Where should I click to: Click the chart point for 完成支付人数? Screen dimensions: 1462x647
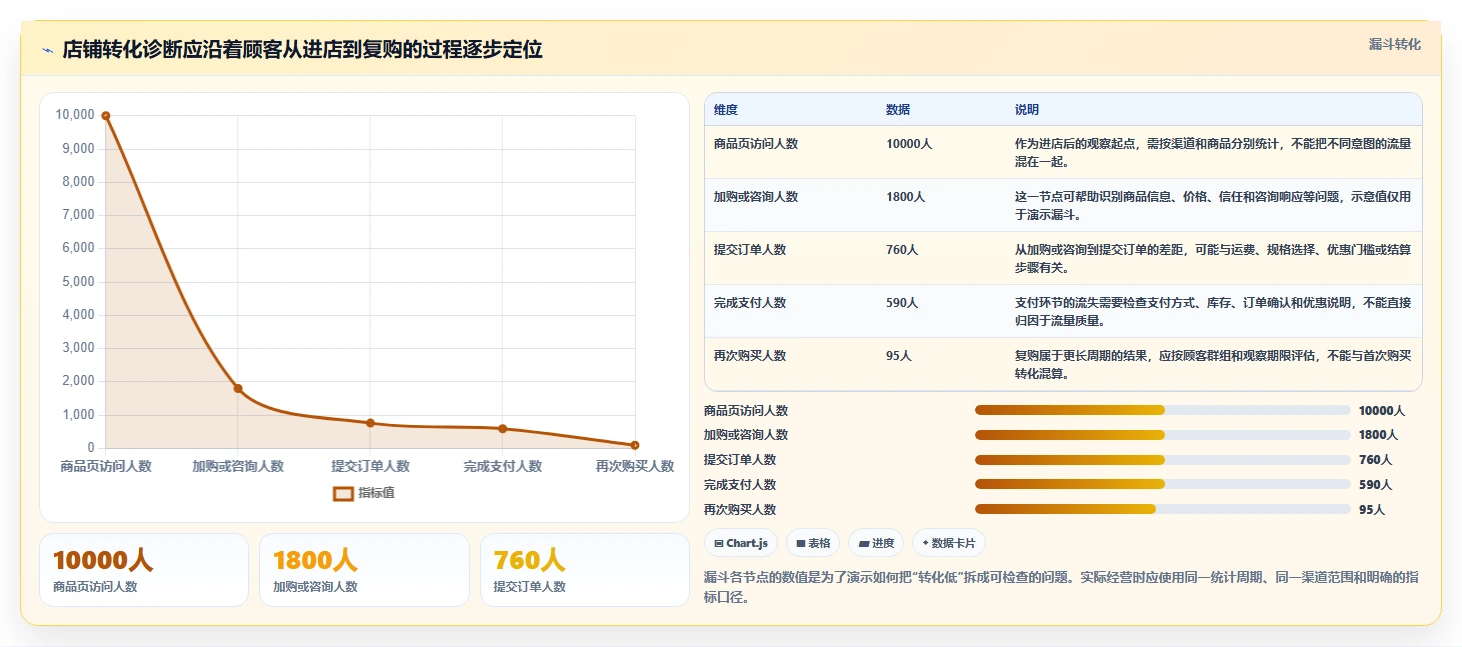tap(503, 429)
